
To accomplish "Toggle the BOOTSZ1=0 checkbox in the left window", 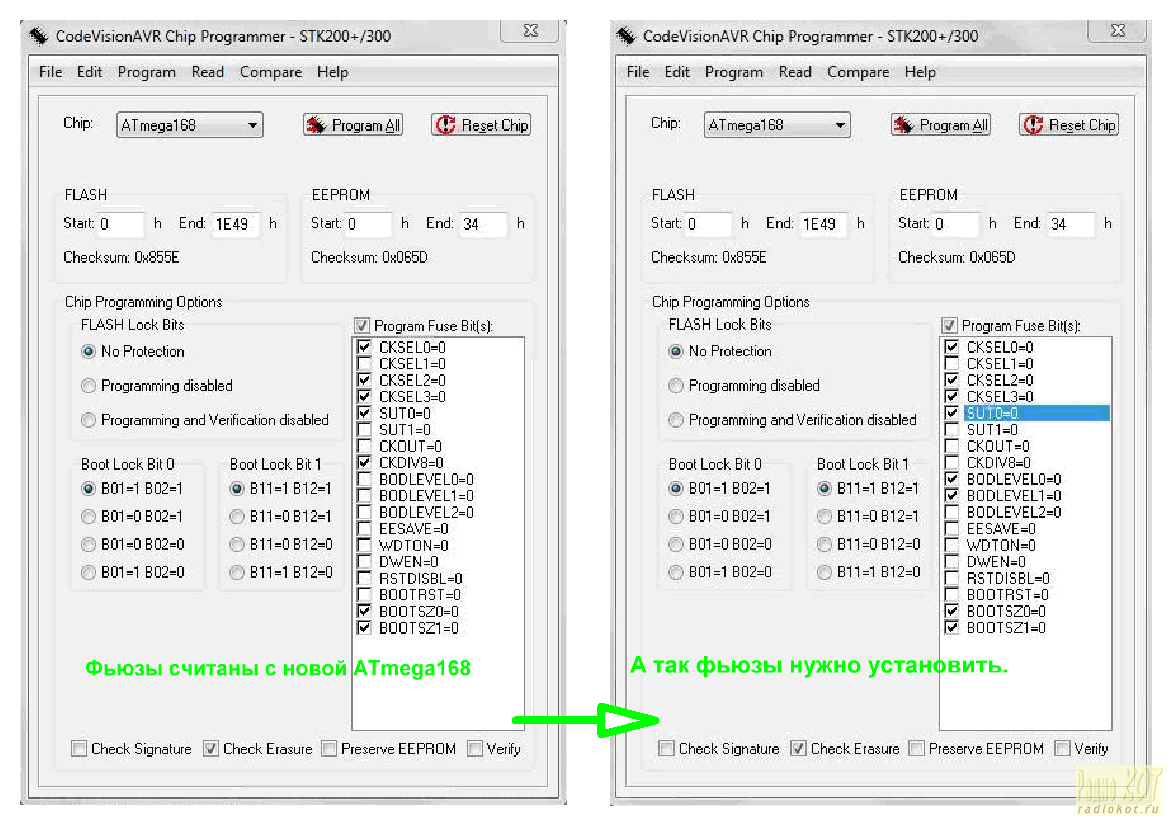I will [x=364, y=627].
